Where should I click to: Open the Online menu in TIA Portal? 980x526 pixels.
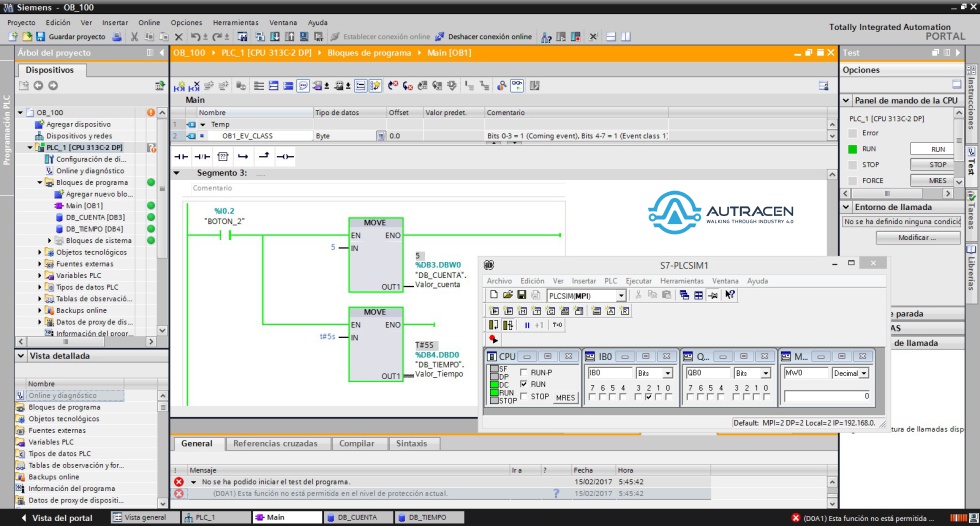149,22
